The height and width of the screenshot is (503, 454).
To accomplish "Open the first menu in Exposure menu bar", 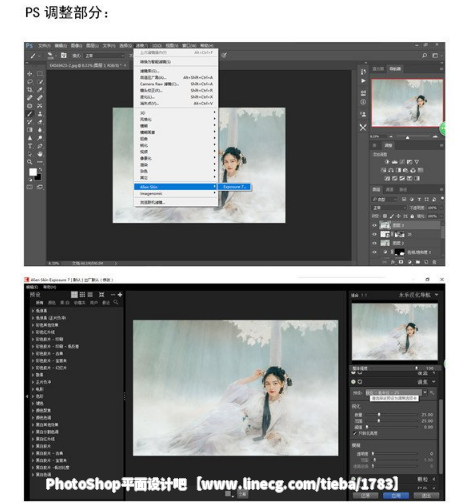I will (x=32, y=287).
